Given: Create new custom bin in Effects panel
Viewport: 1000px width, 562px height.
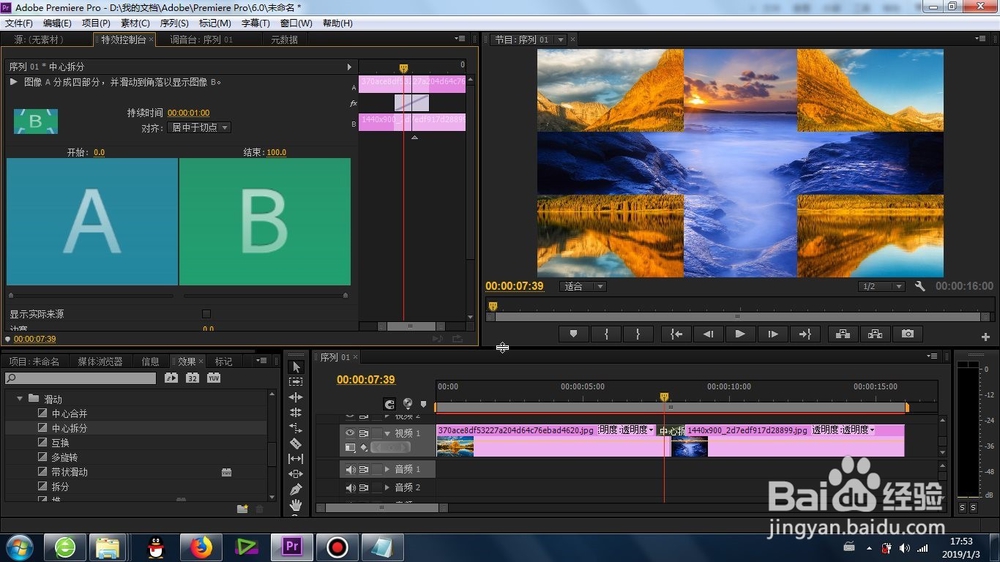Looking at the screenshot, I should coord(242,508).
